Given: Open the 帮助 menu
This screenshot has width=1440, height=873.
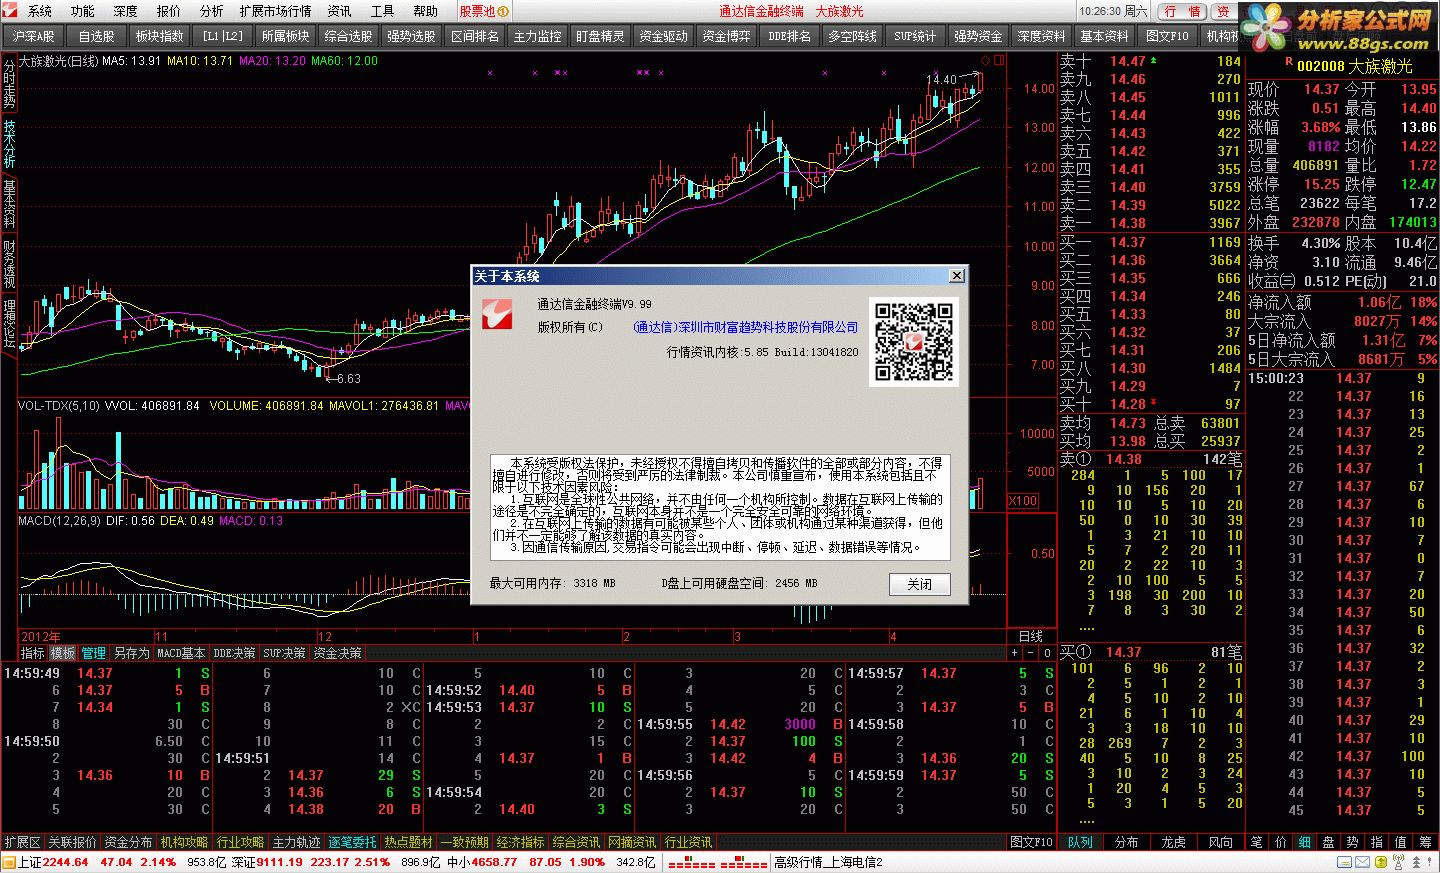Looking at the screenshot, I should tap(426, 11).
